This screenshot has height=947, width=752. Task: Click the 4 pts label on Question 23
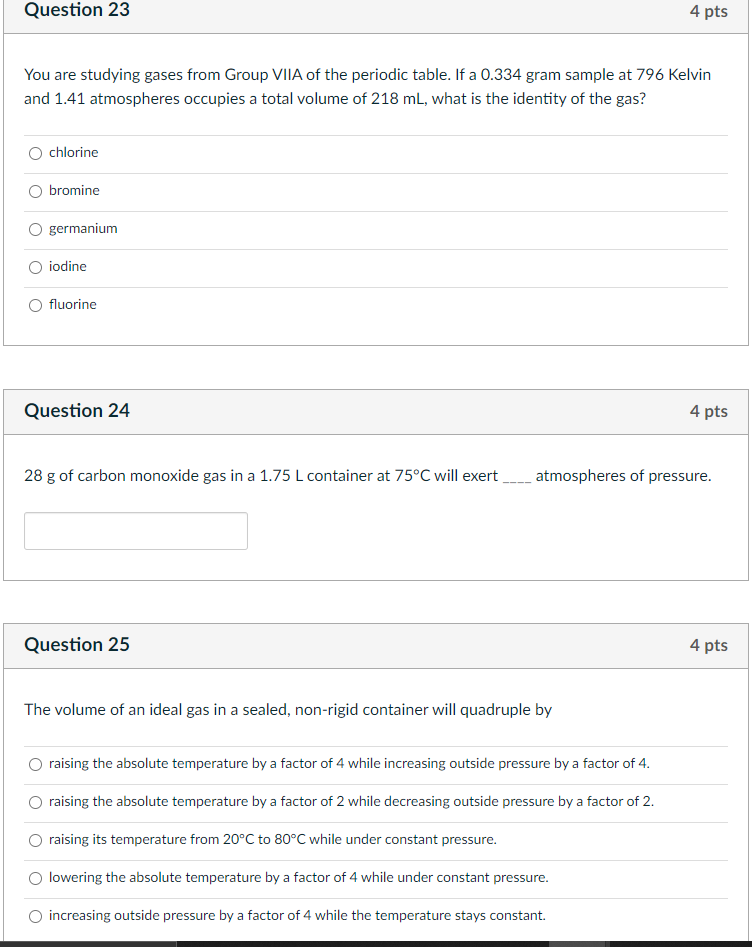click(709, 11)
